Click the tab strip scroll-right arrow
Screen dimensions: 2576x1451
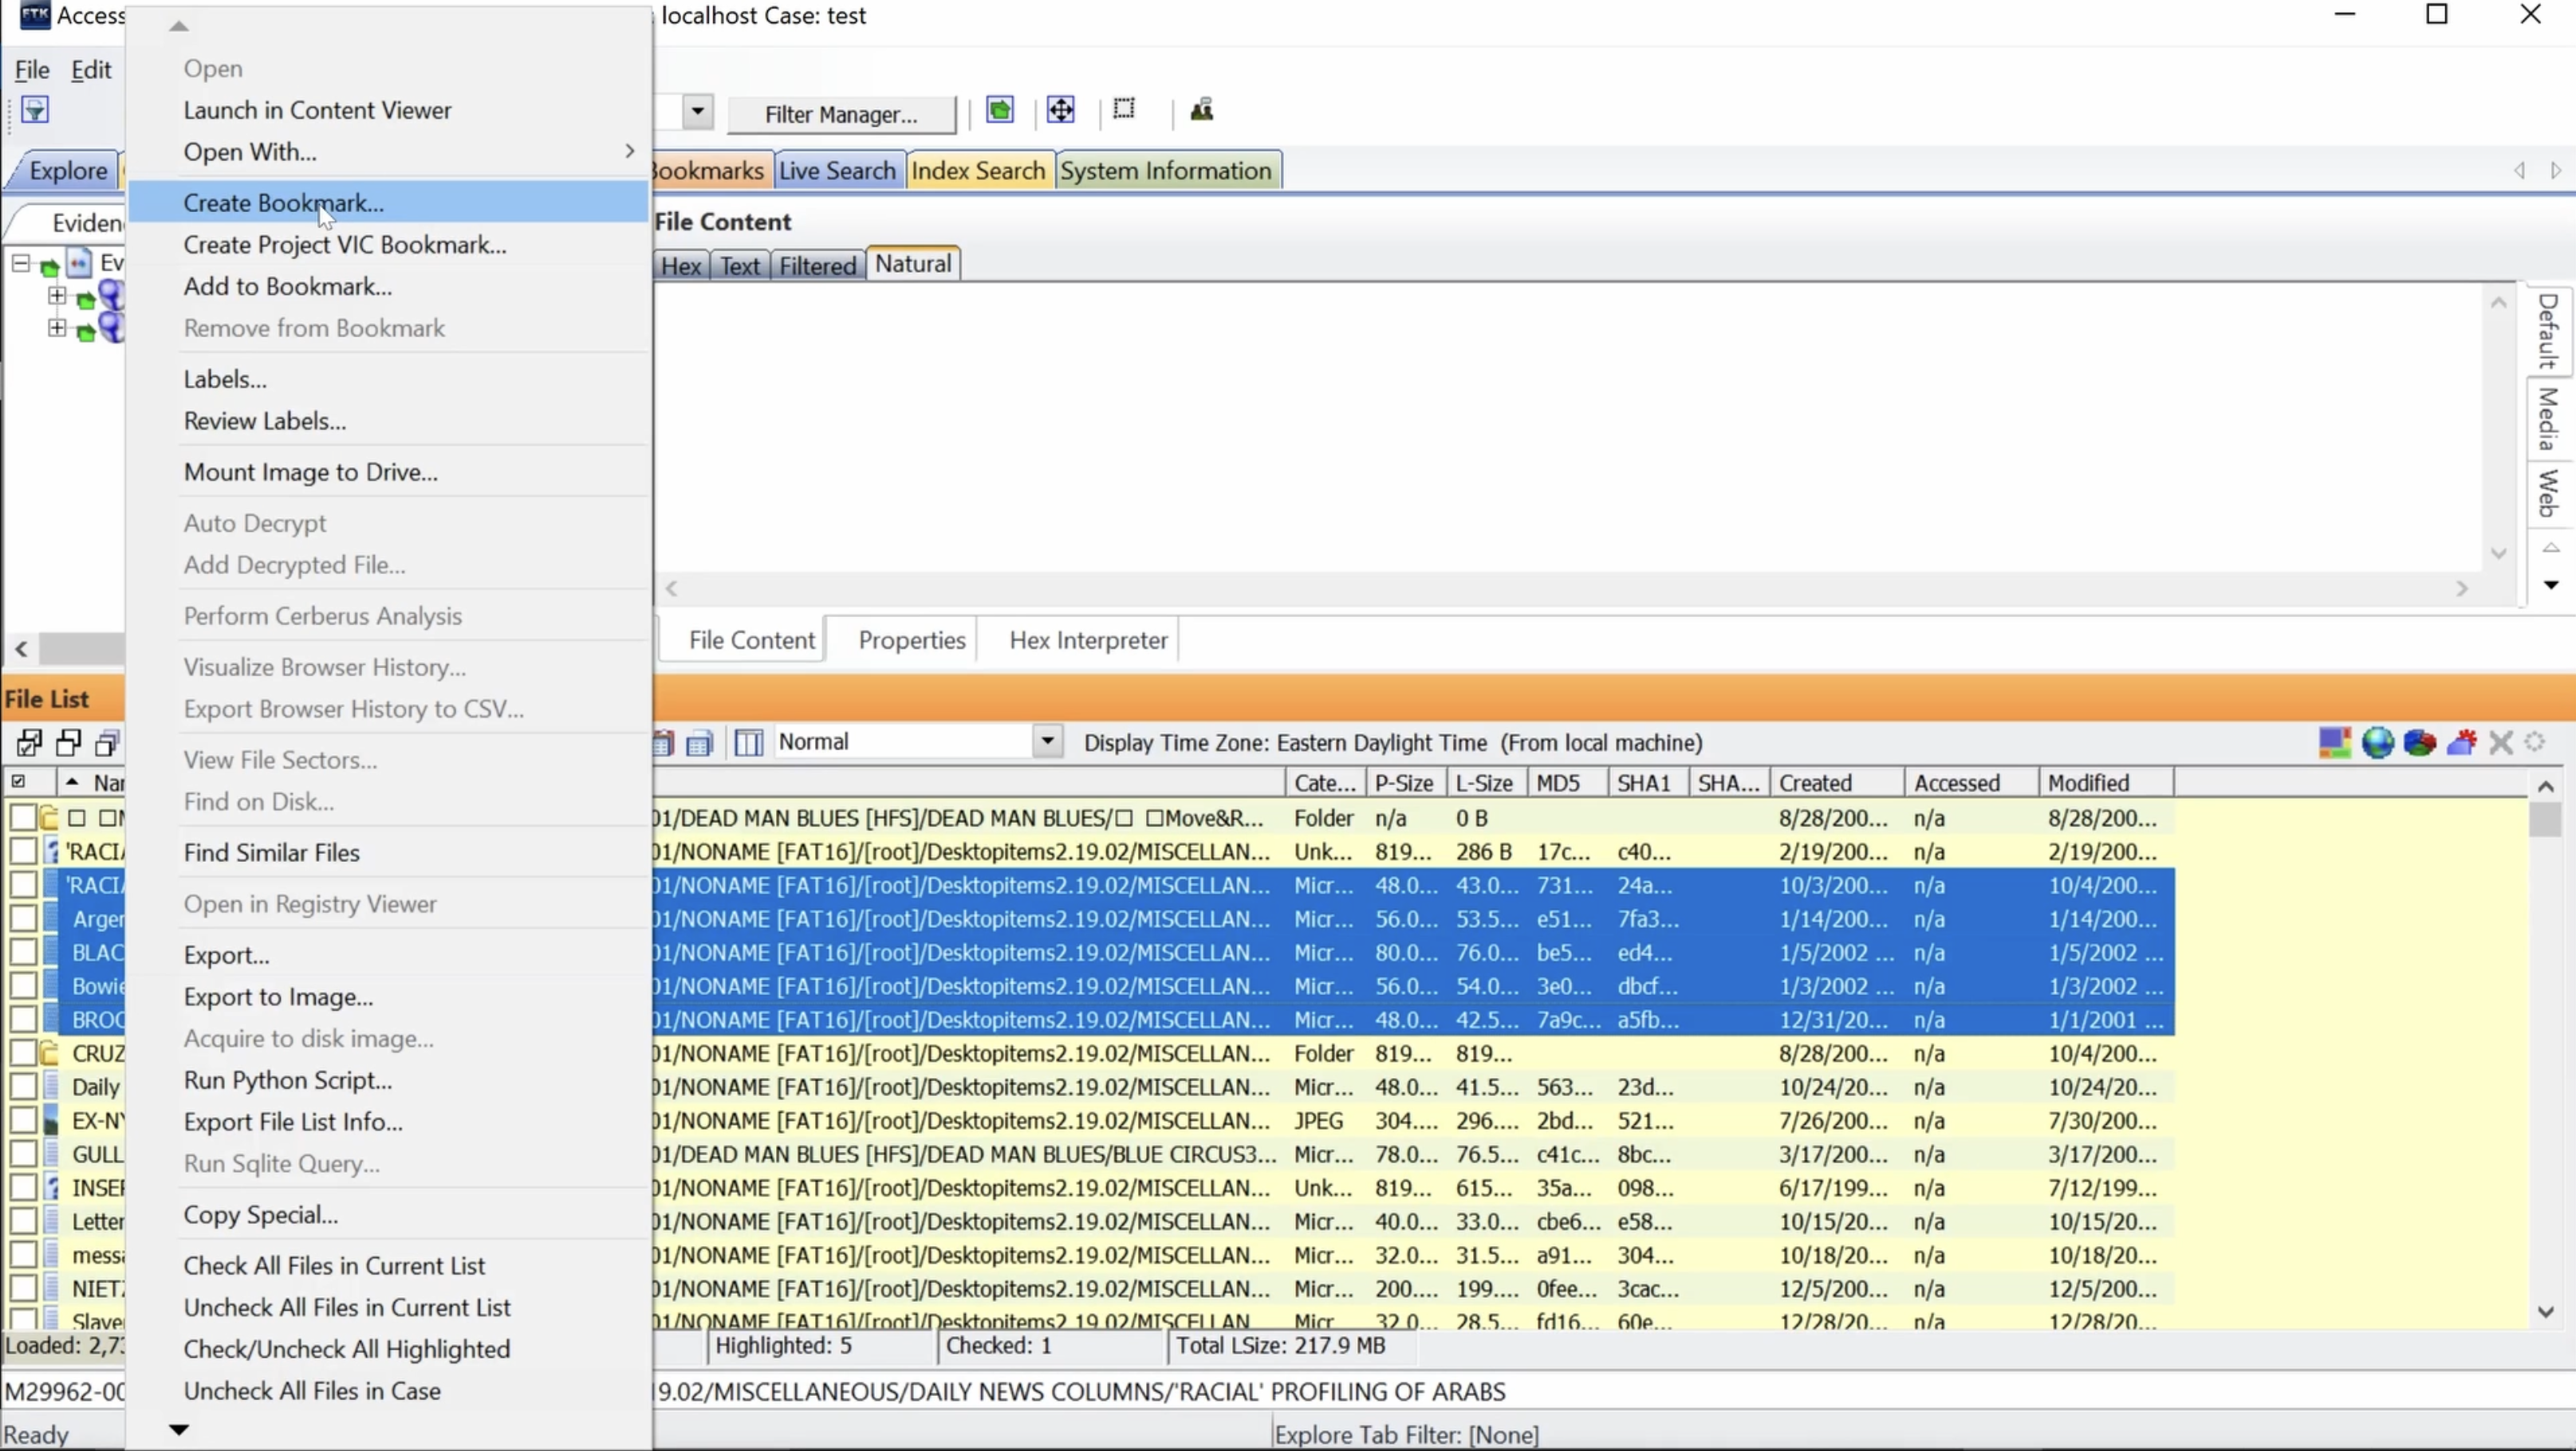point(2555,171)
